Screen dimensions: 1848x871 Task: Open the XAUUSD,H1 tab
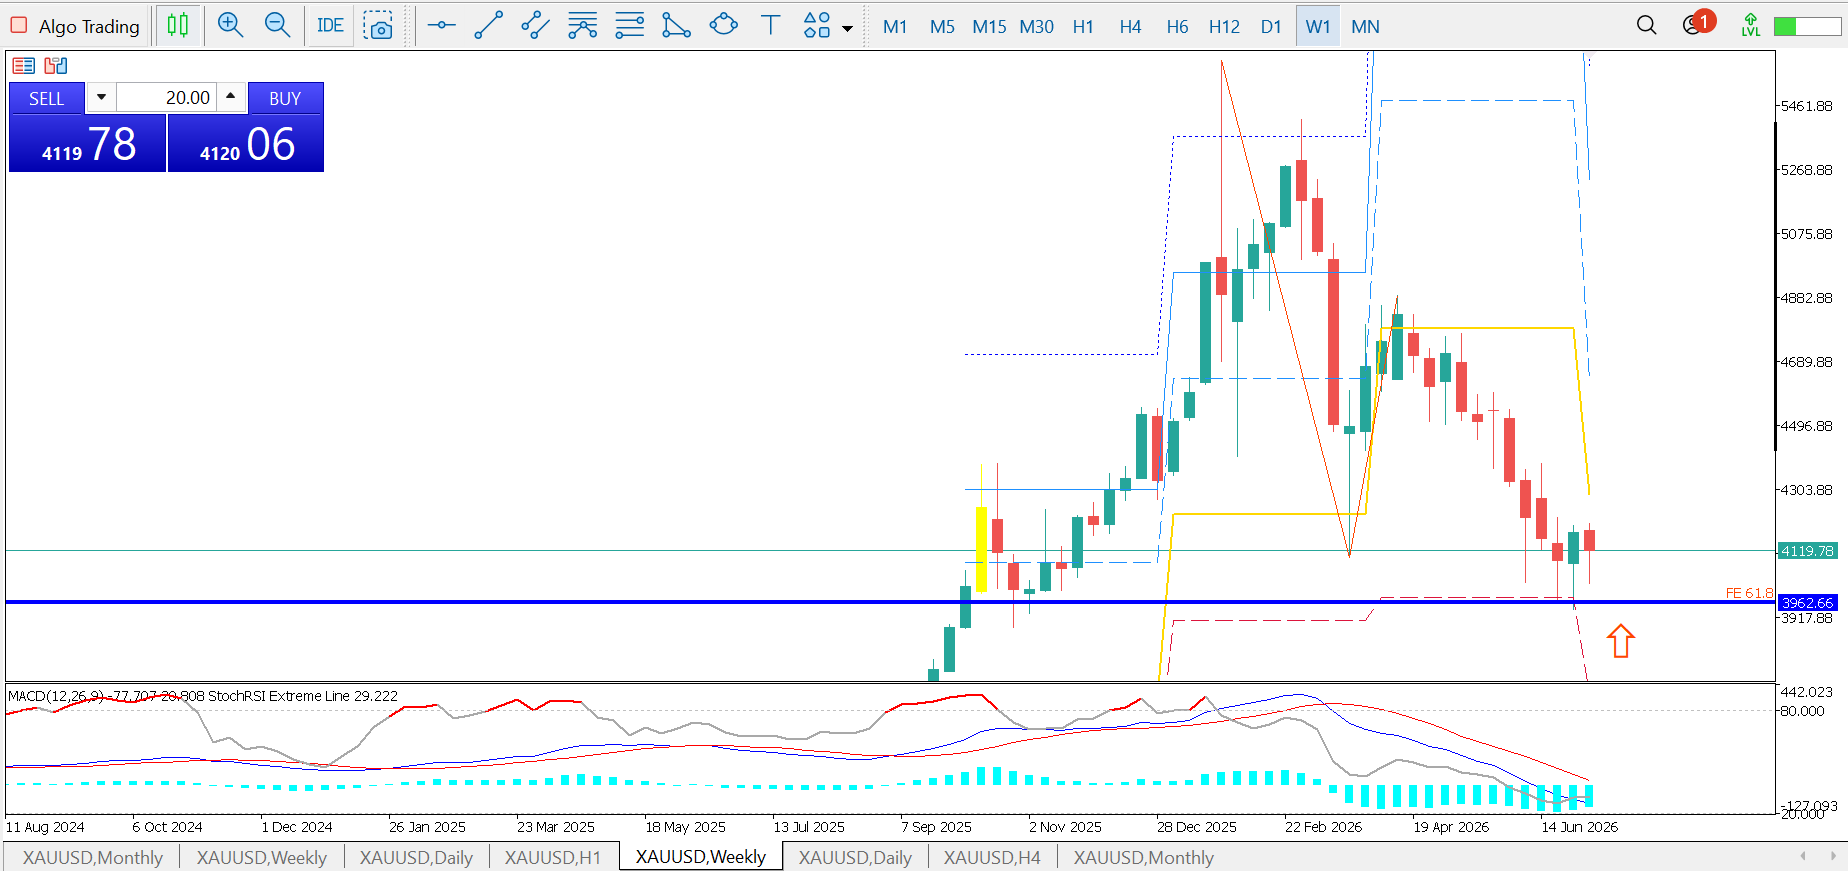[x=553, y=857]
